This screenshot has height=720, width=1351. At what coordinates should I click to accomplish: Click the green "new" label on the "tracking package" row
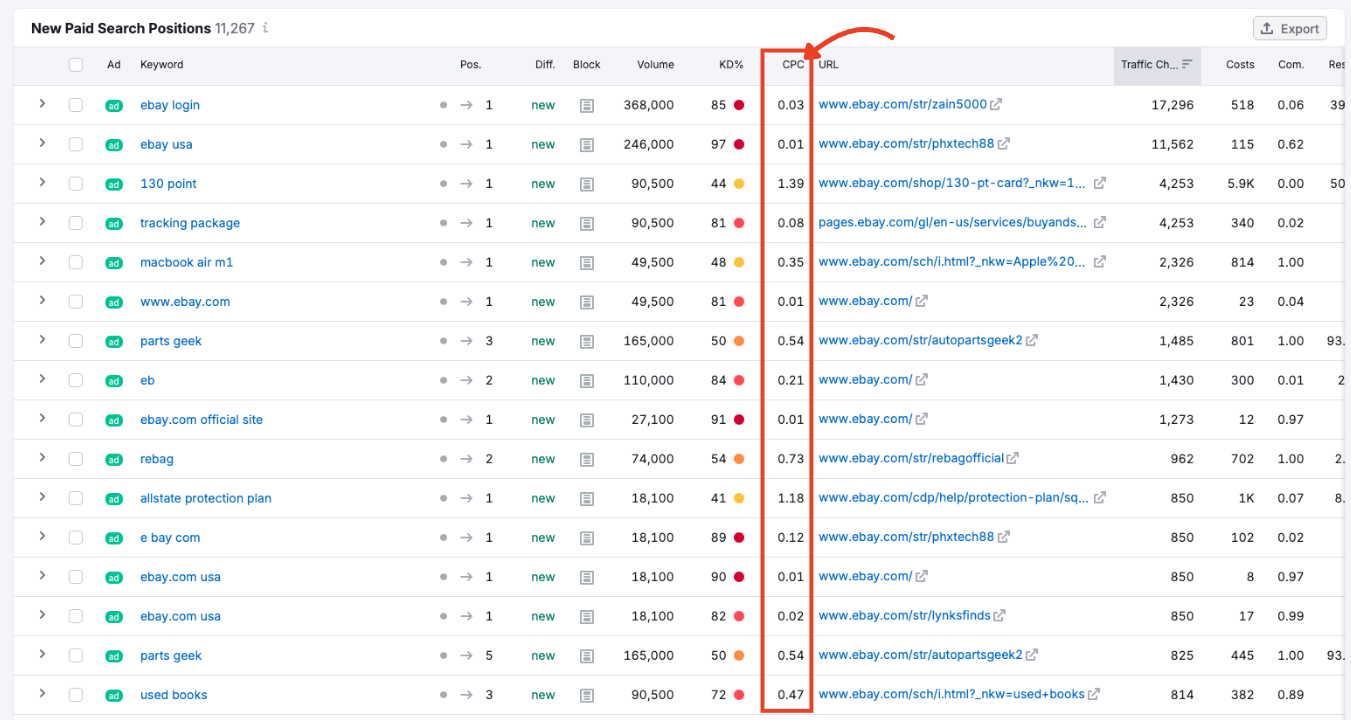(542, 223)
